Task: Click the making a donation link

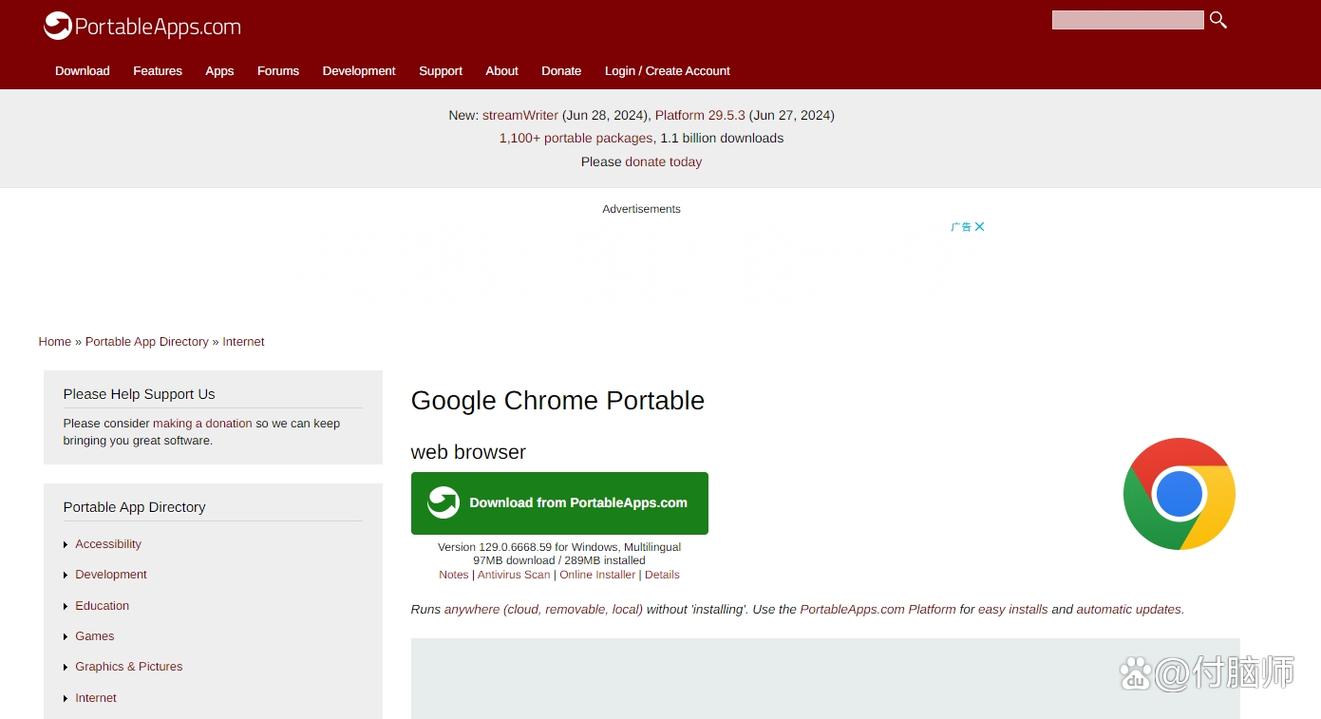Action: pos(202,424)
